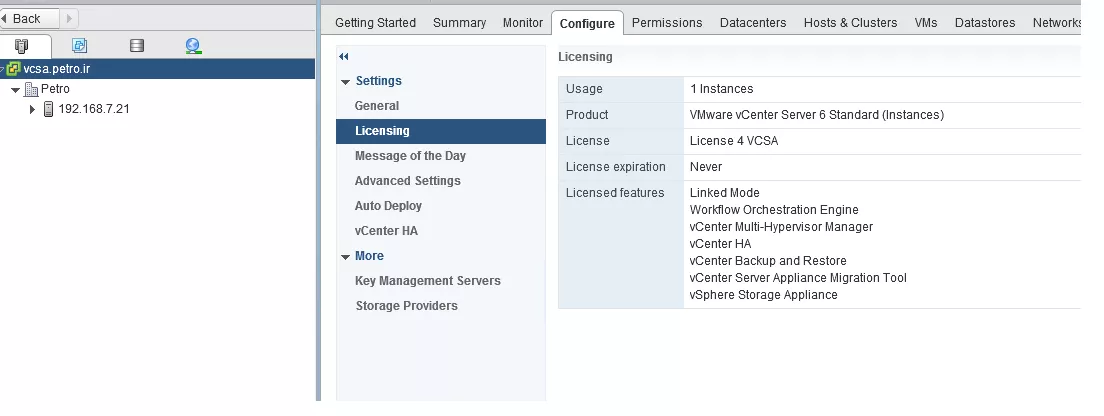Image resolution: width=1104 pixels, height=416 pixels.
Task: Click the Licensed features label
Action: pyautogui.click(x=615, y=193)
